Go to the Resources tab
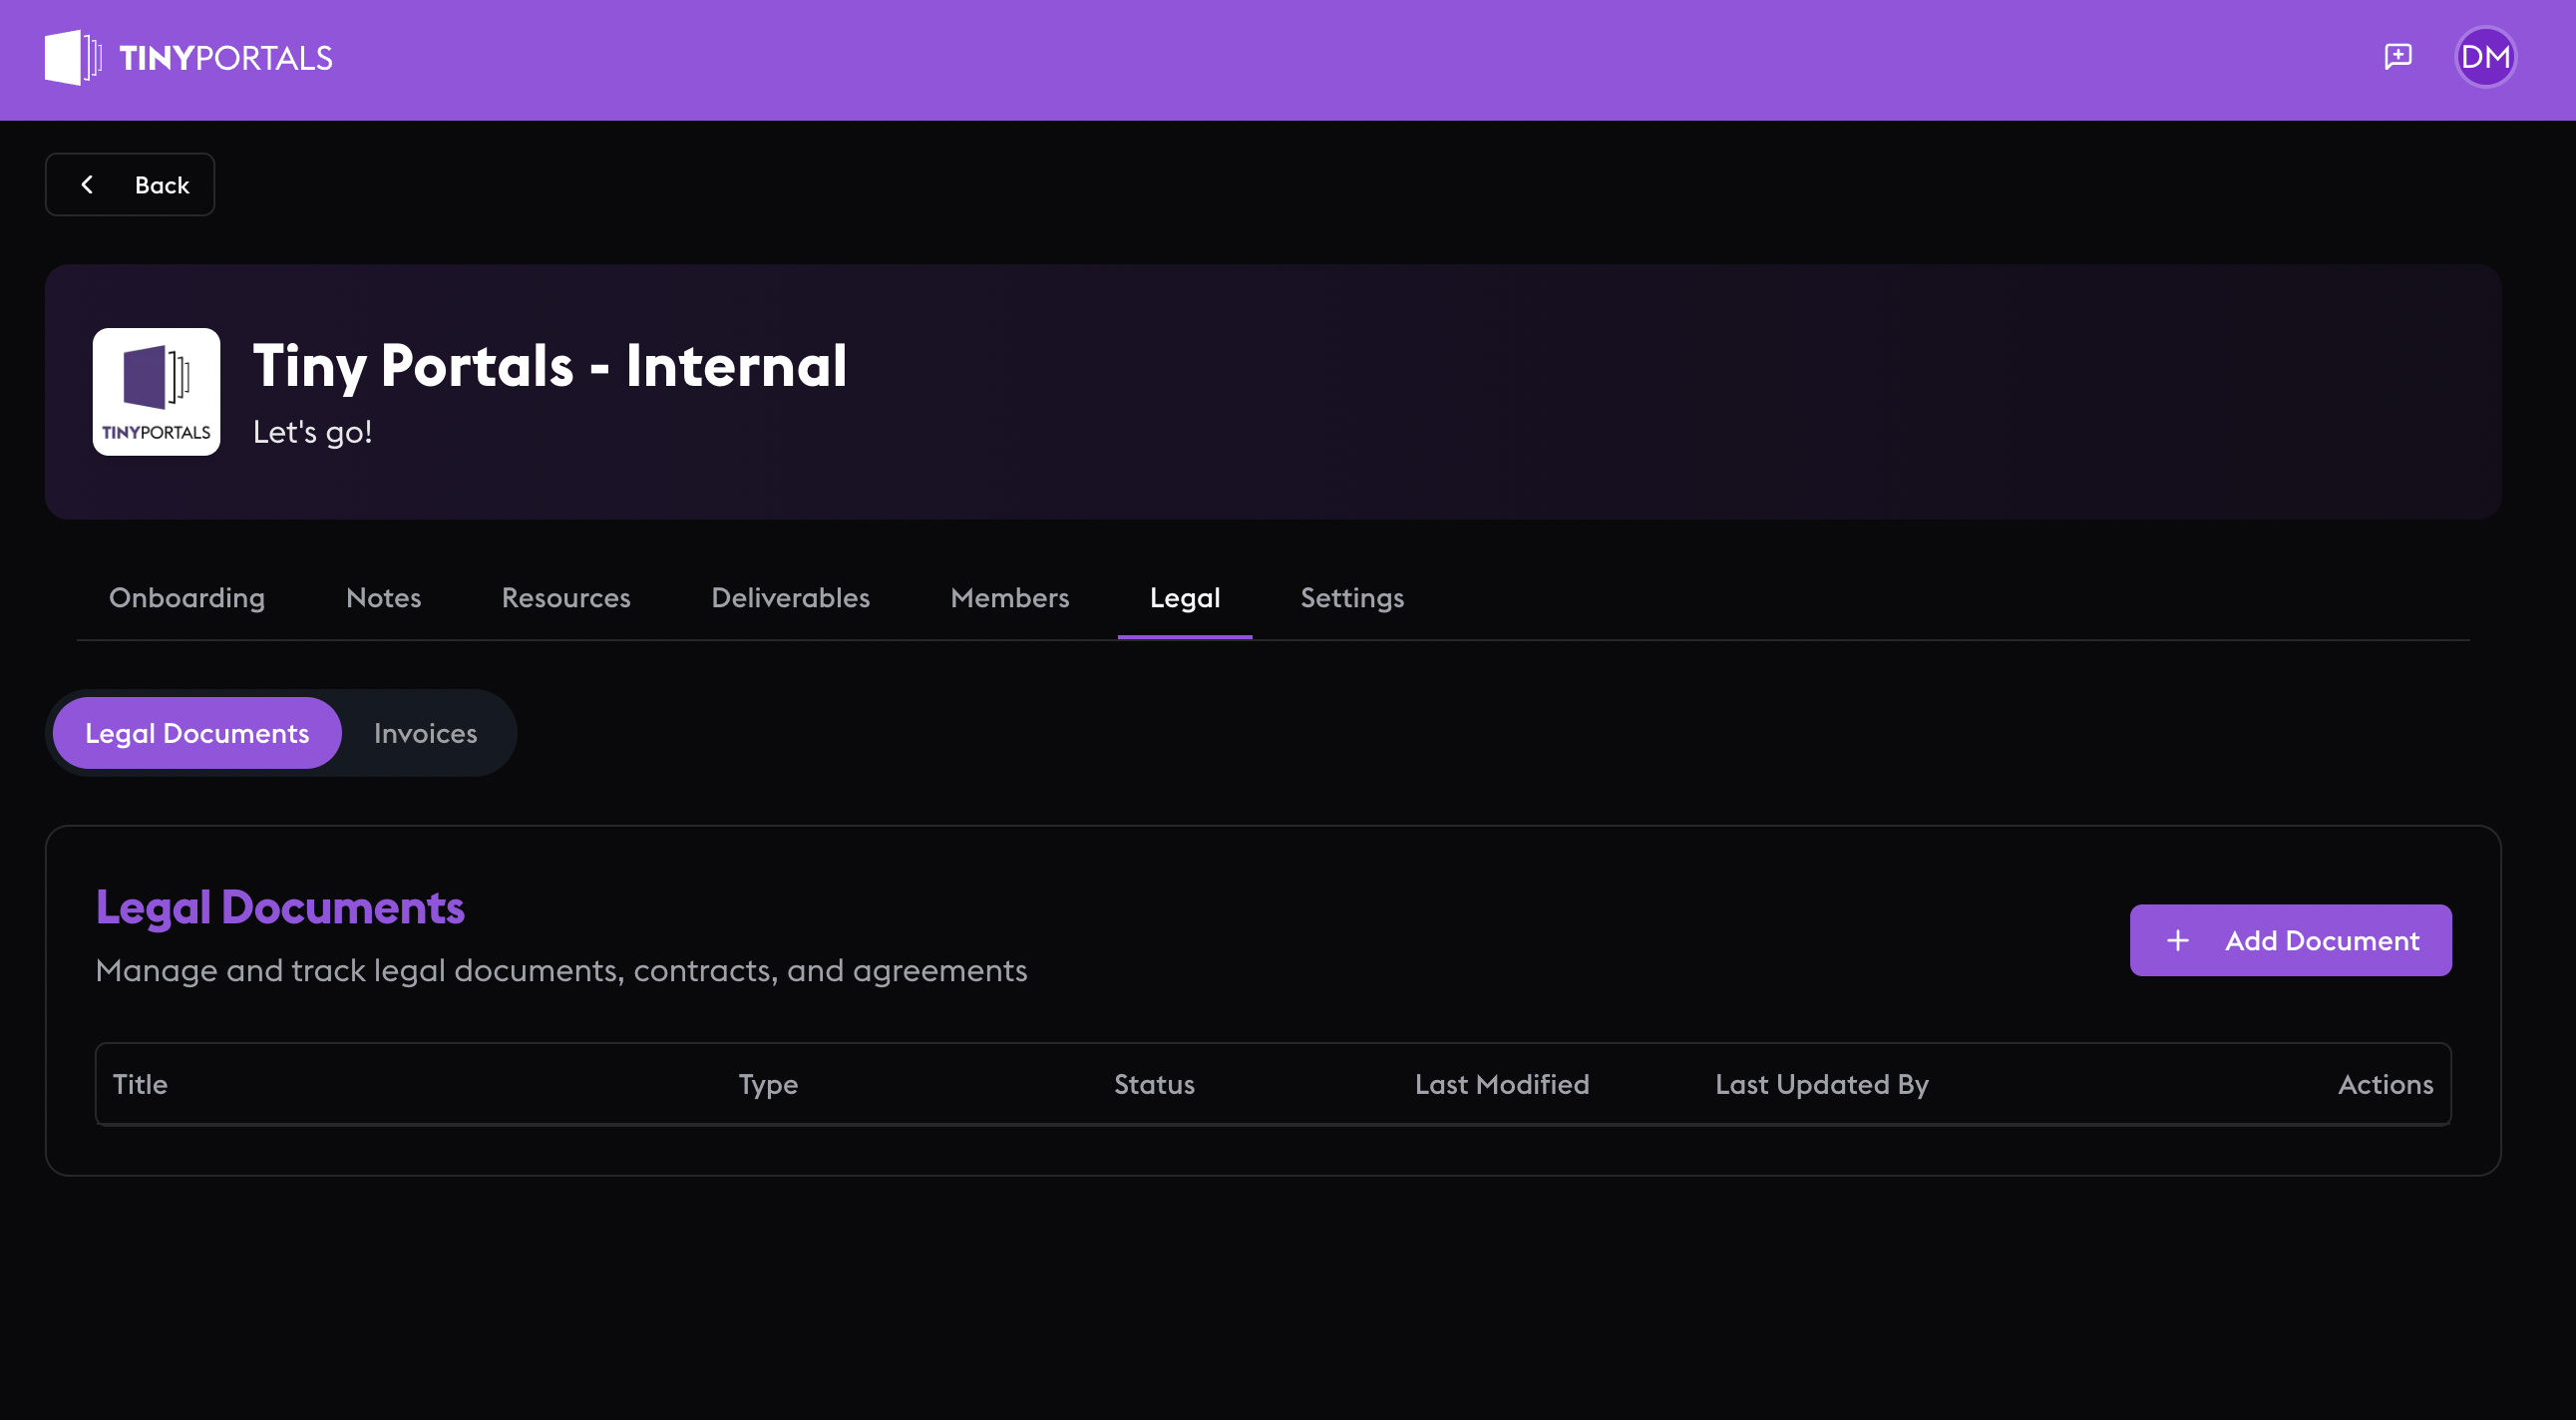The width and height of the screenshot is (2576, 1420). coord(565,598)
